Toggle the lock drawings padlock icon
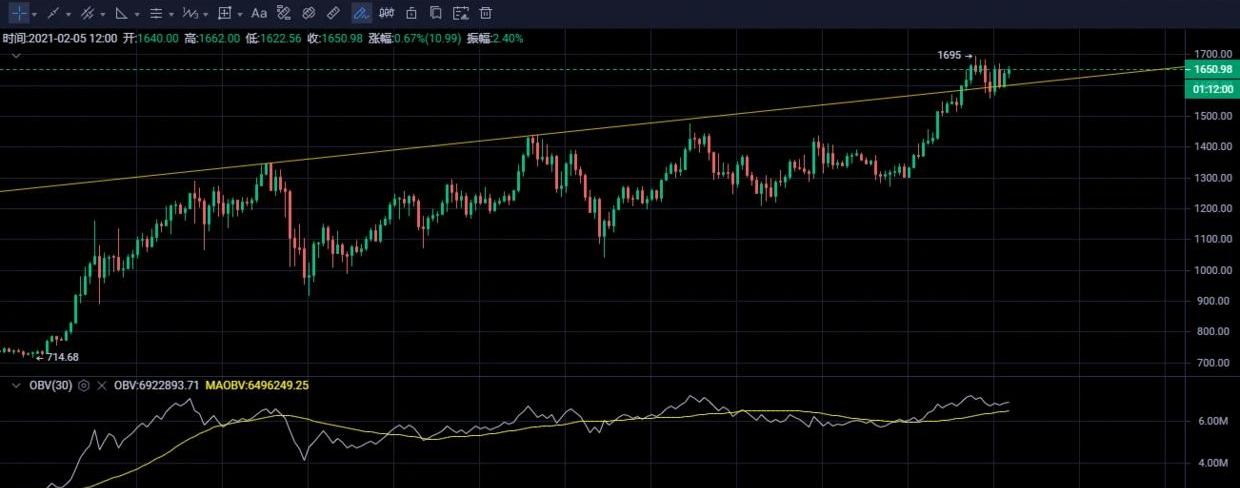This screenshot has height=488, width=1240. pos(411,13)
